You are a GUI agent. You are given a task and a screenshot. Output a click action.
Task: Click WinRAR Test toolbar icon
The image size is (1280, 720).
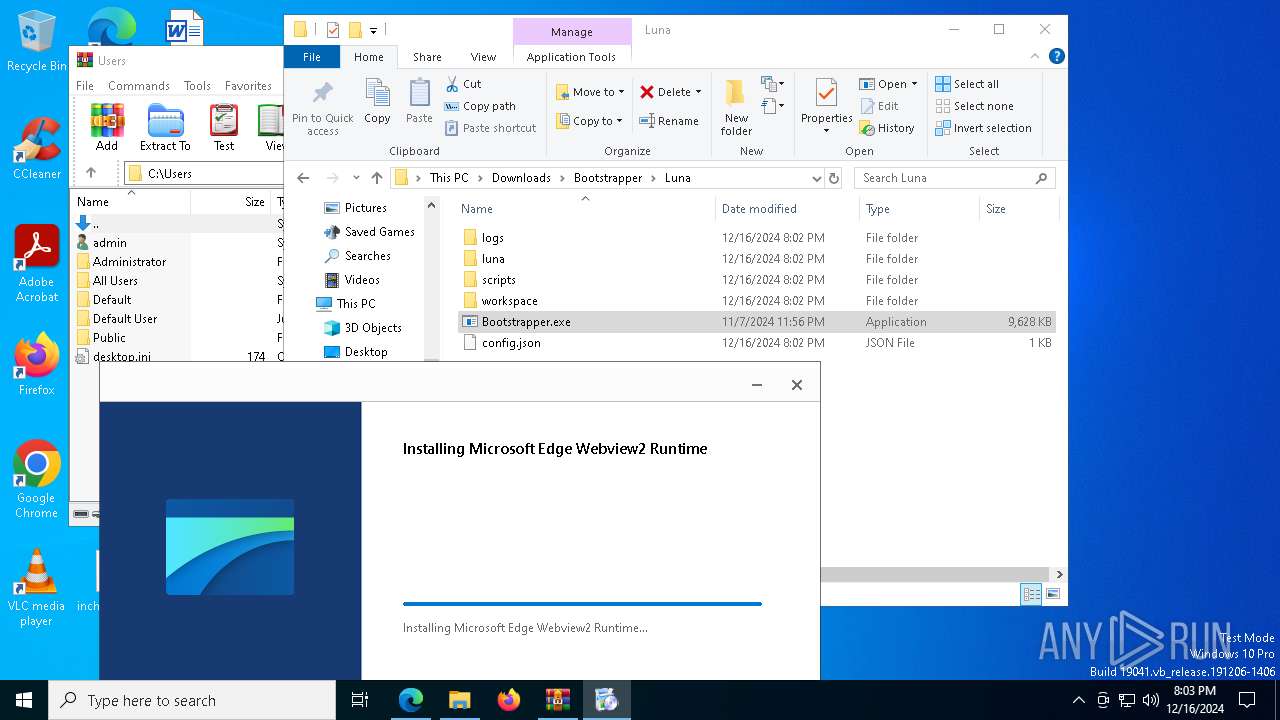click(224, 127)
